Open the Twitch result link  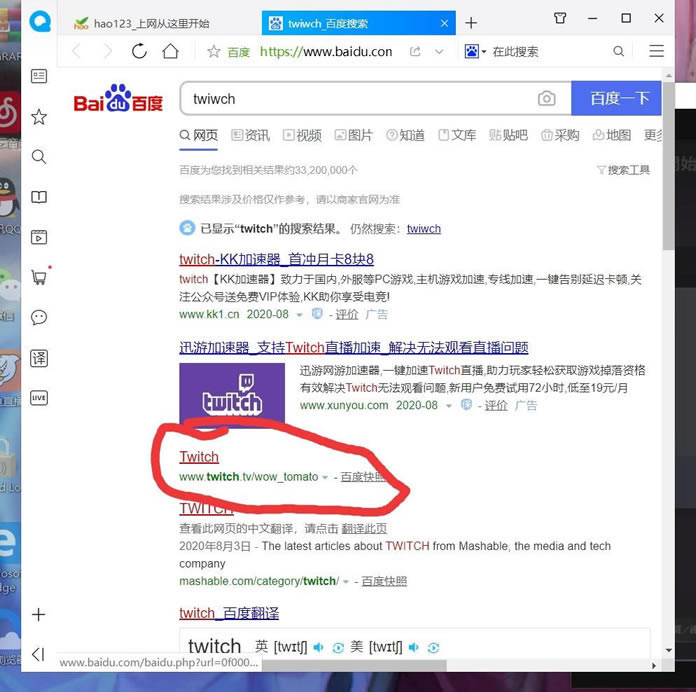coord(199,457)
